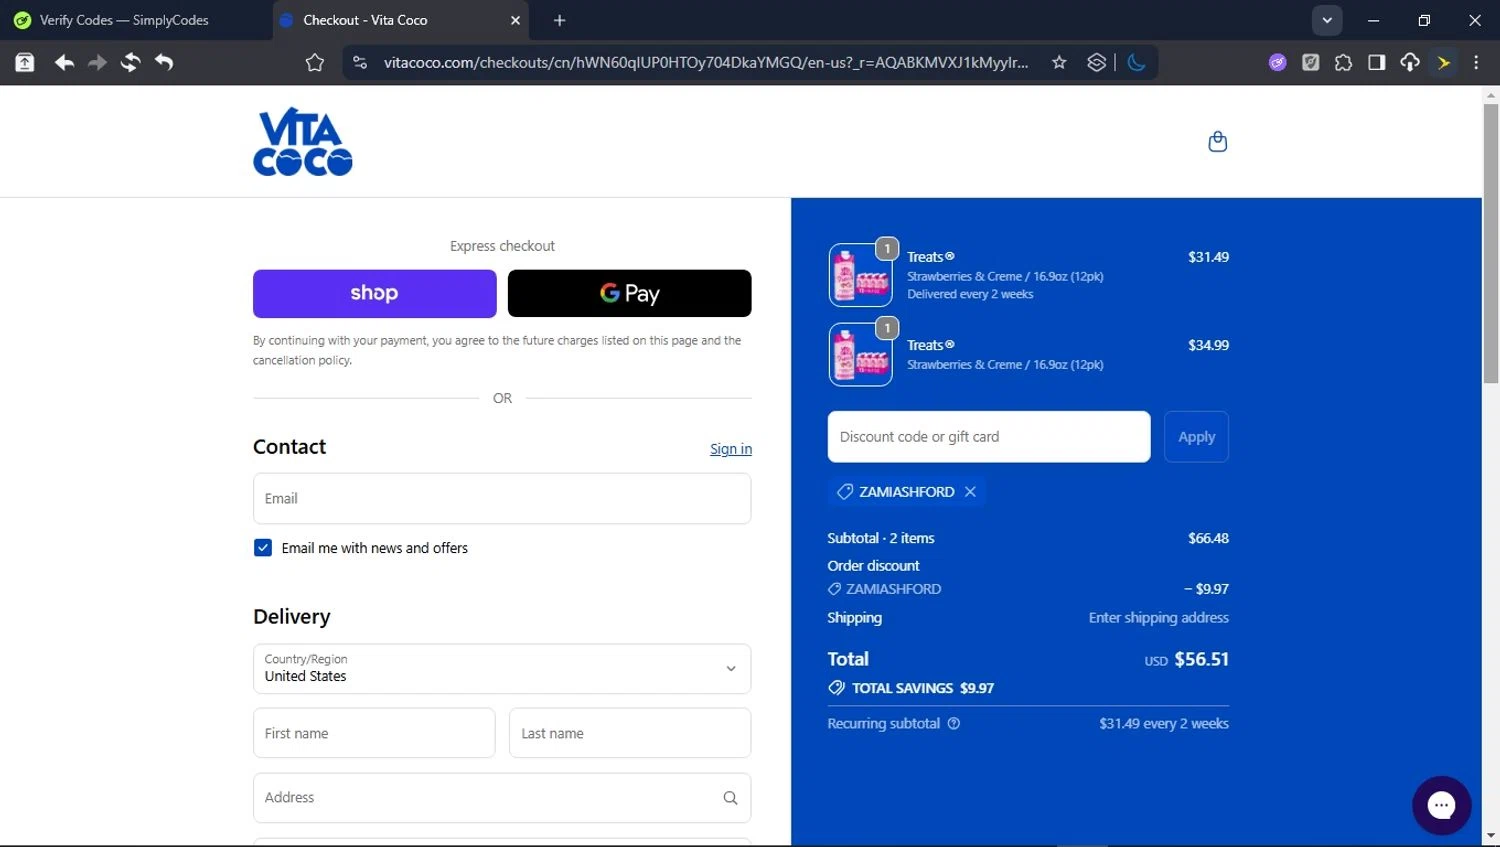1500x847 pixels.
Task: Click the crescent moon icon in address bar
Action: point(1136,62)
